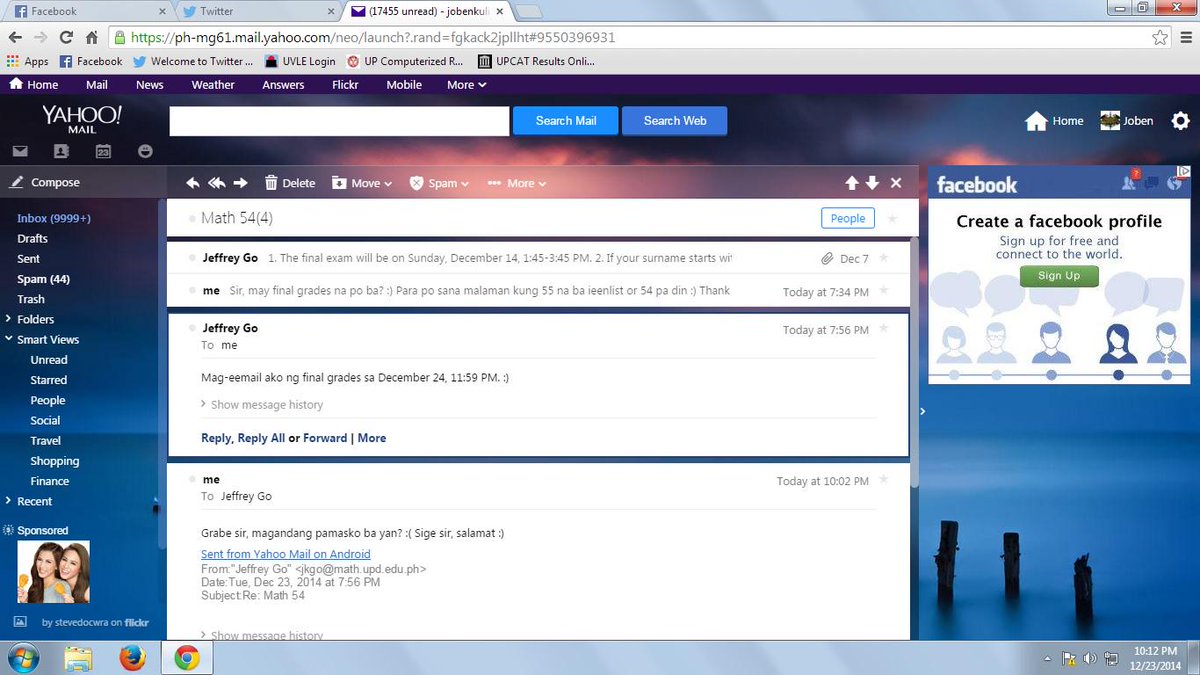This screenshot has height=675, width=1200.
Task: Click the Search Web button
Action: click(x=675, y=121)
